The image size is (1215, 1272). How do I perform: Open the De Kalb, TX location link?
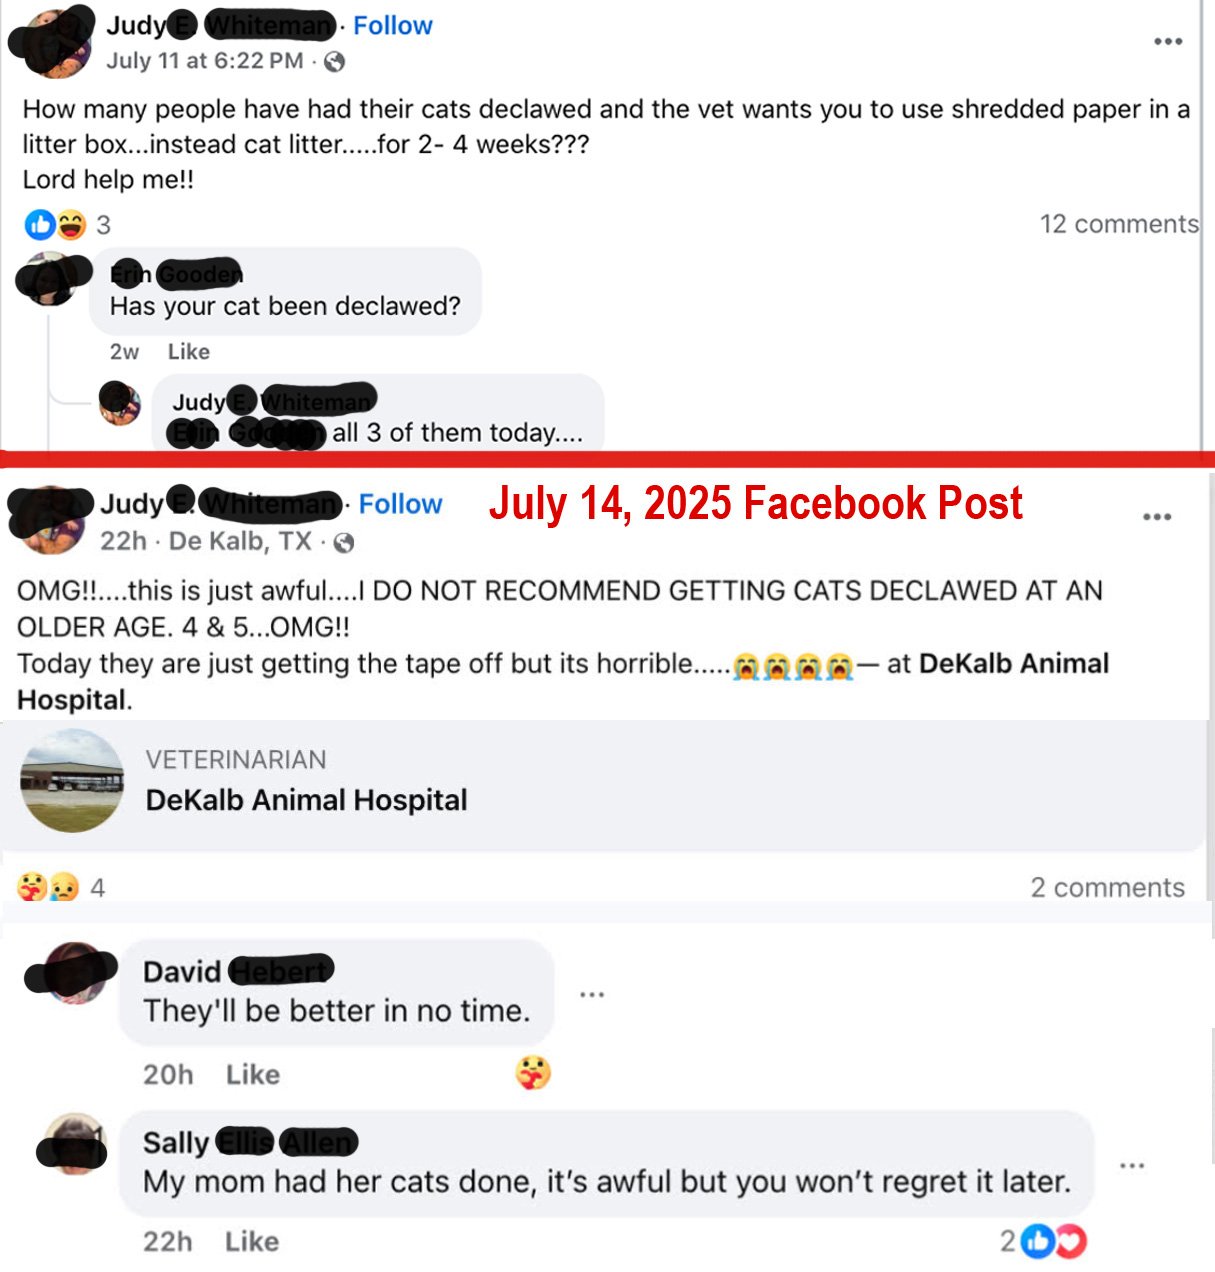point(240,542)
